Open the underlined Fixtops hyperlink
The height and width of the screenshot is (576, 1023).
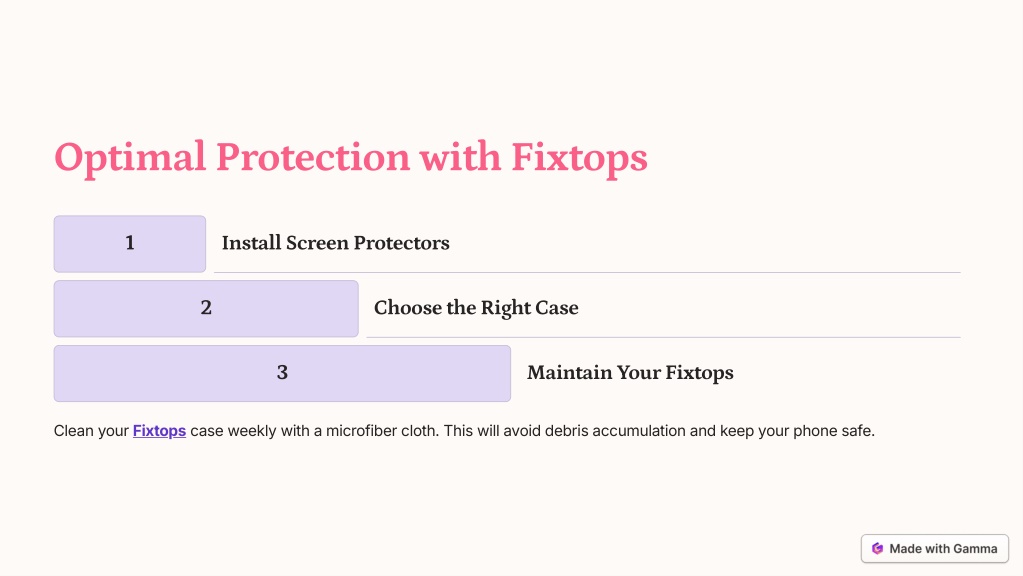click(159, 431)
